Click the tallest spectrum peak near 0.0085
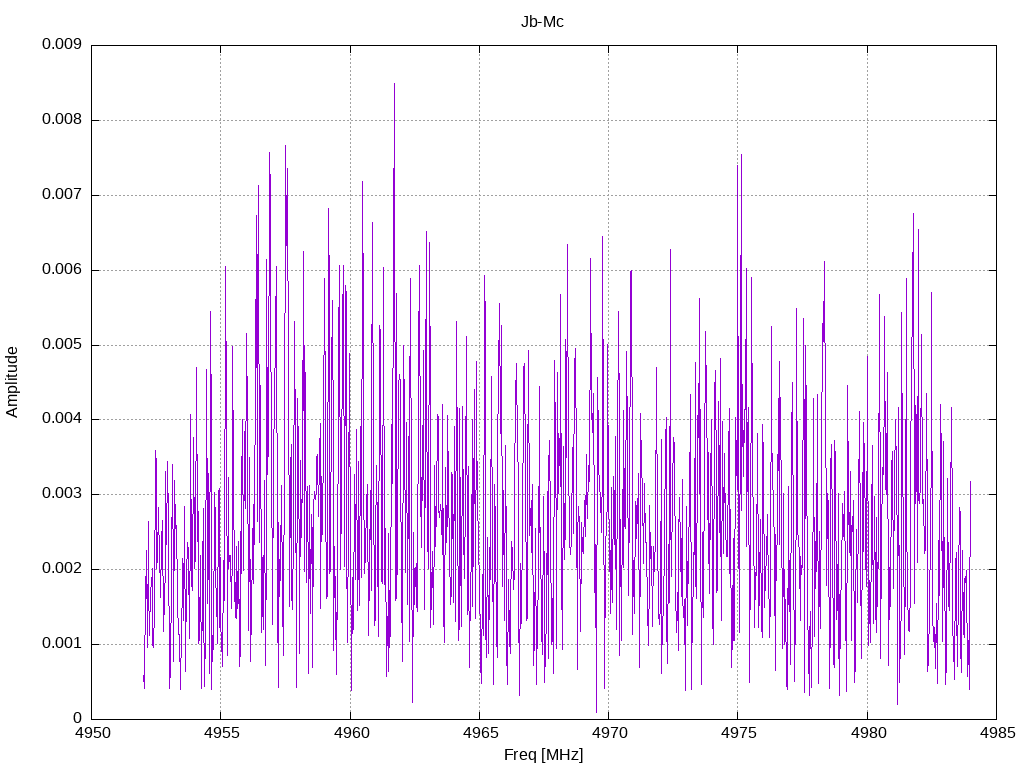The image size is (1024, 768). [394, 86]
